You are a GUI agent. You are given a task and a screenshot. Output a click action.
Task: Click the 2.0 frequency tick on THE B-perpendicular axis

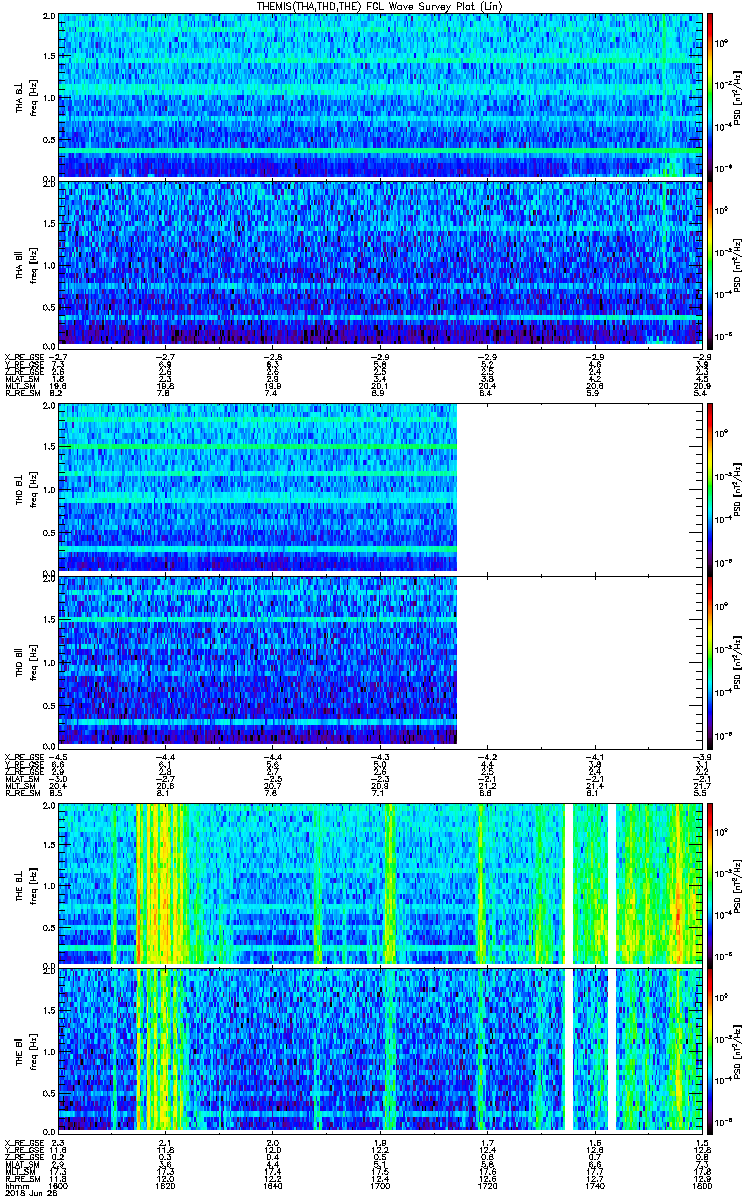tap(49, 805)
